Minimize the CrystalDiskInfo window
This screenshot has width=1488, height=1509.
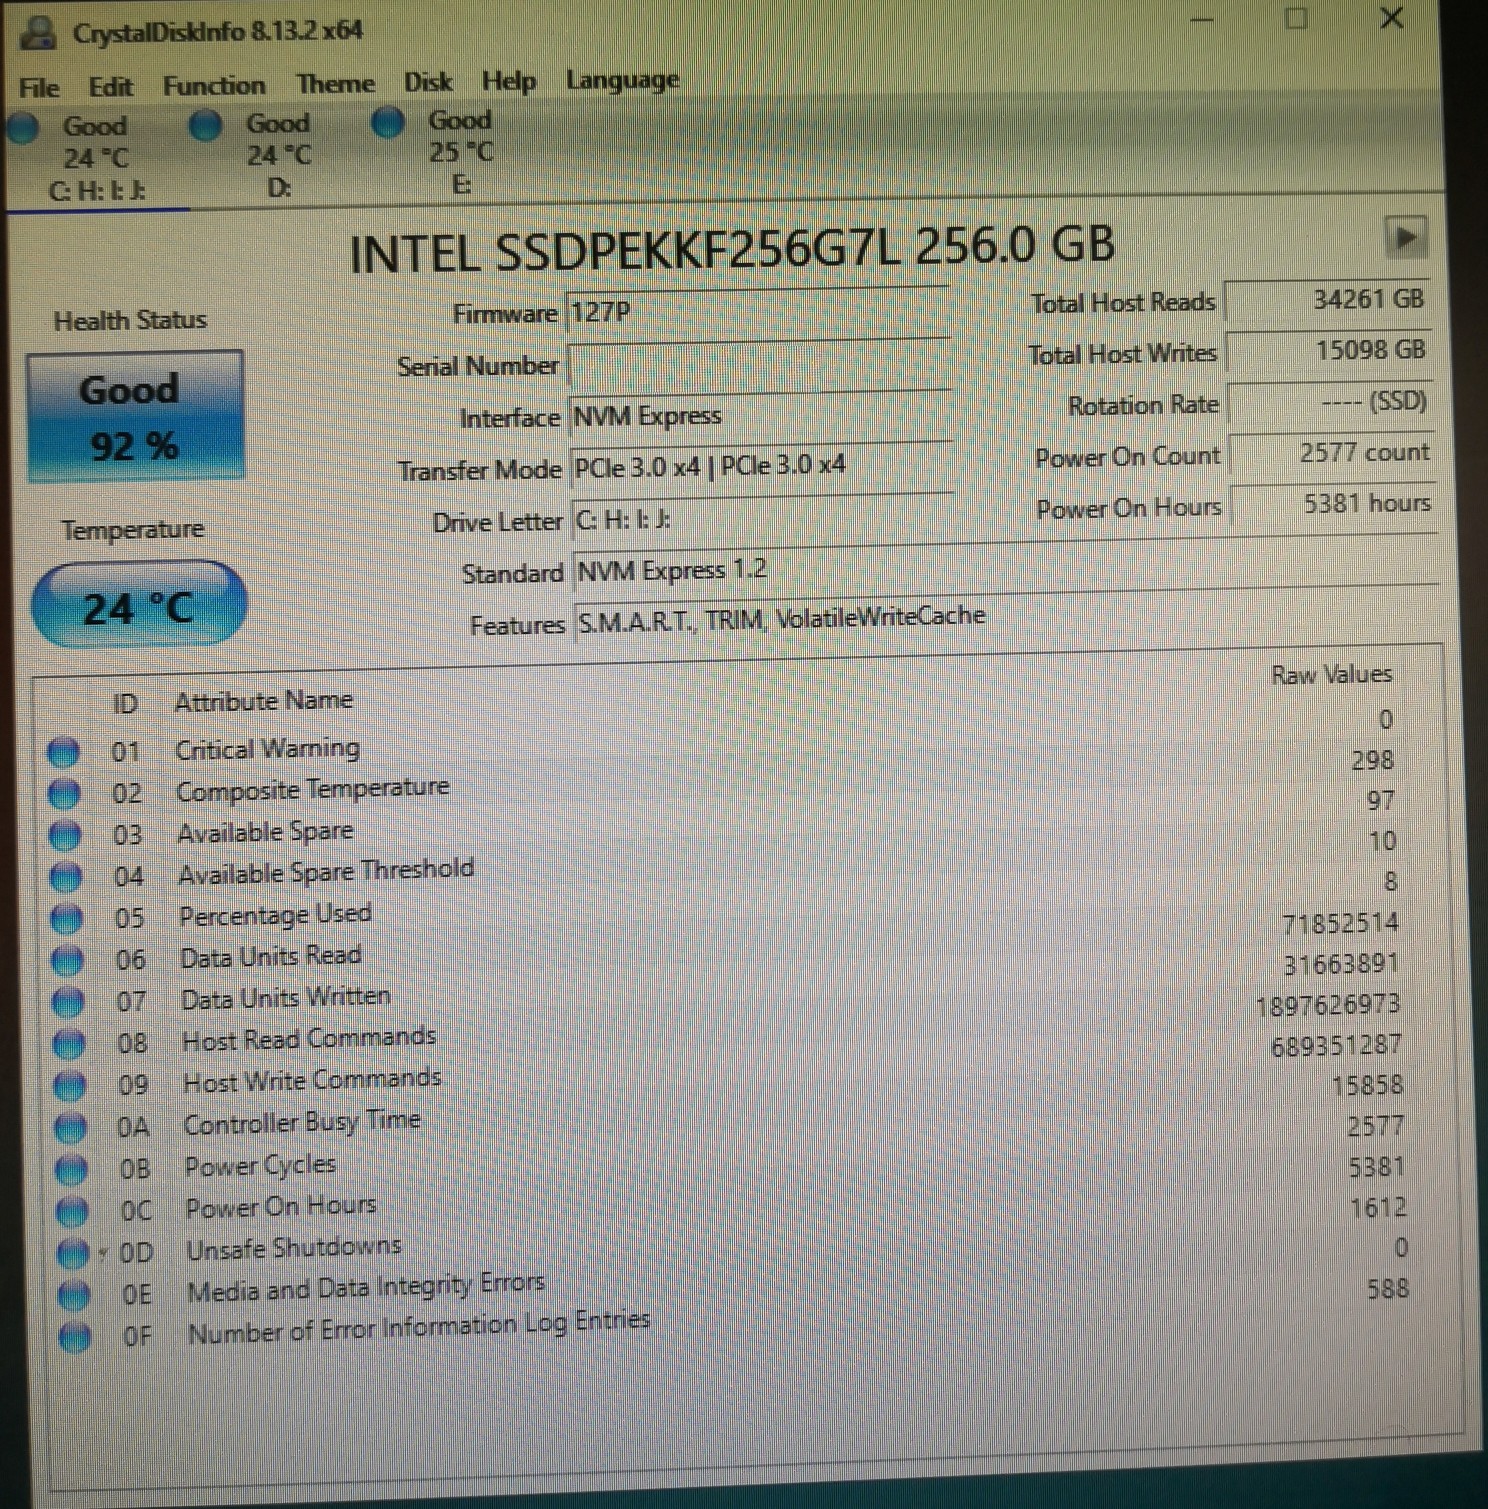click(1202, 19)
